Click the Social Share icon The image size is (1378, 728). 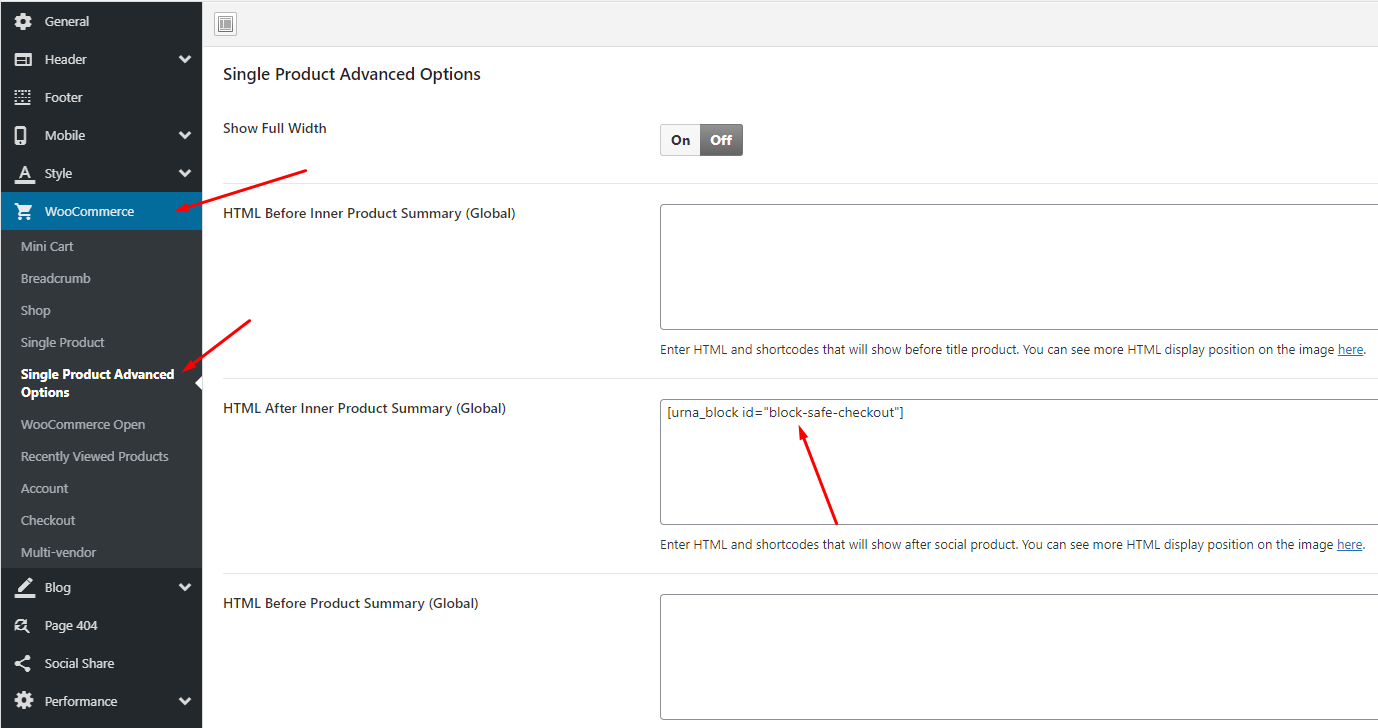click(x=23, y=663)
